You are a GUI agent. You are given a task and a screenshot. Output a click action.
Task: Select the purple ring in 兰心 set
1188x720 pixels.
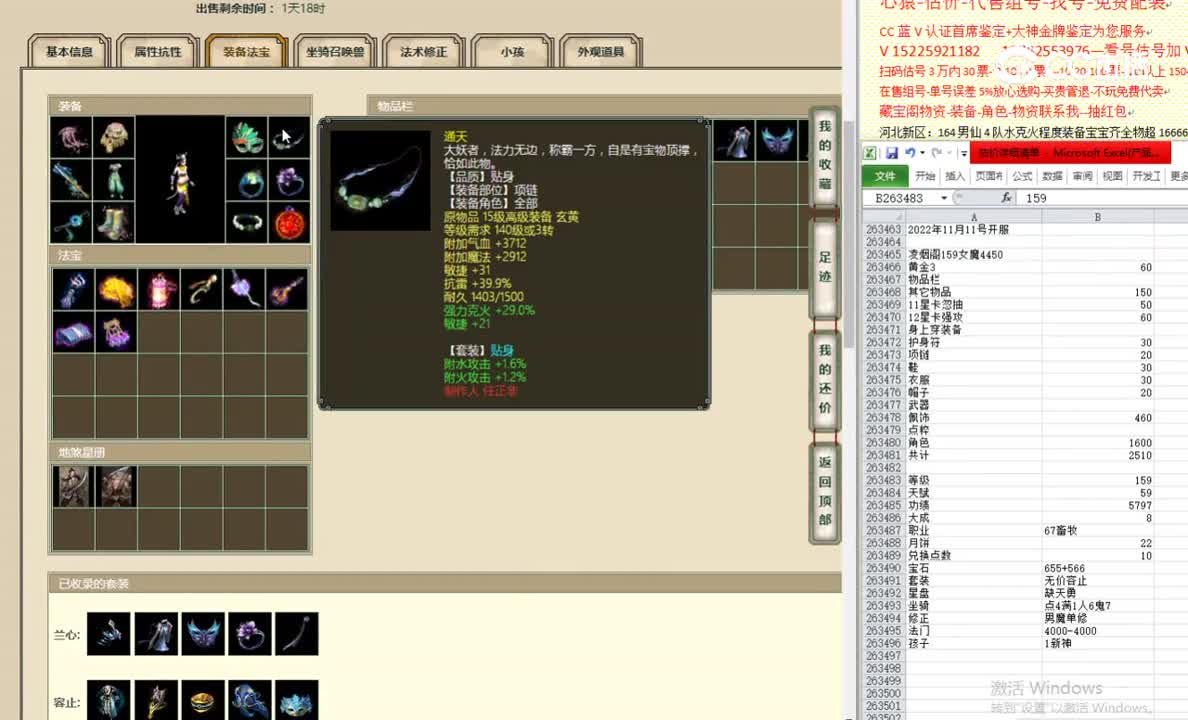tap(250, 634)
